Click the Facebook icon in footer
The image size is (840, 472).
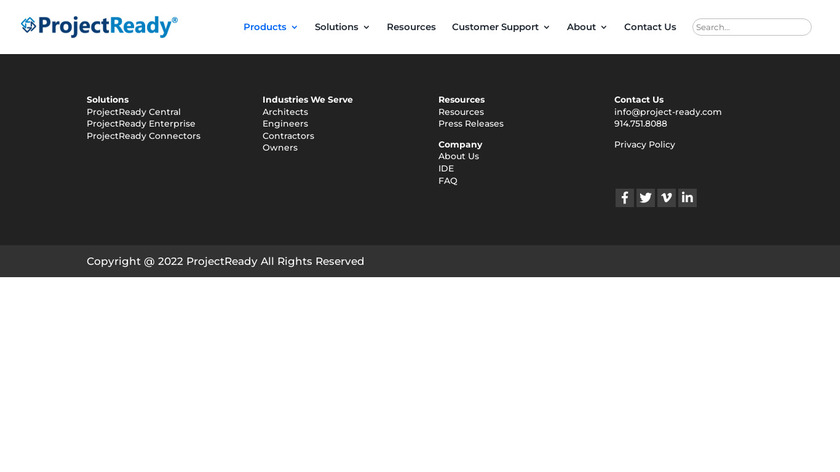tap(624, 198)
